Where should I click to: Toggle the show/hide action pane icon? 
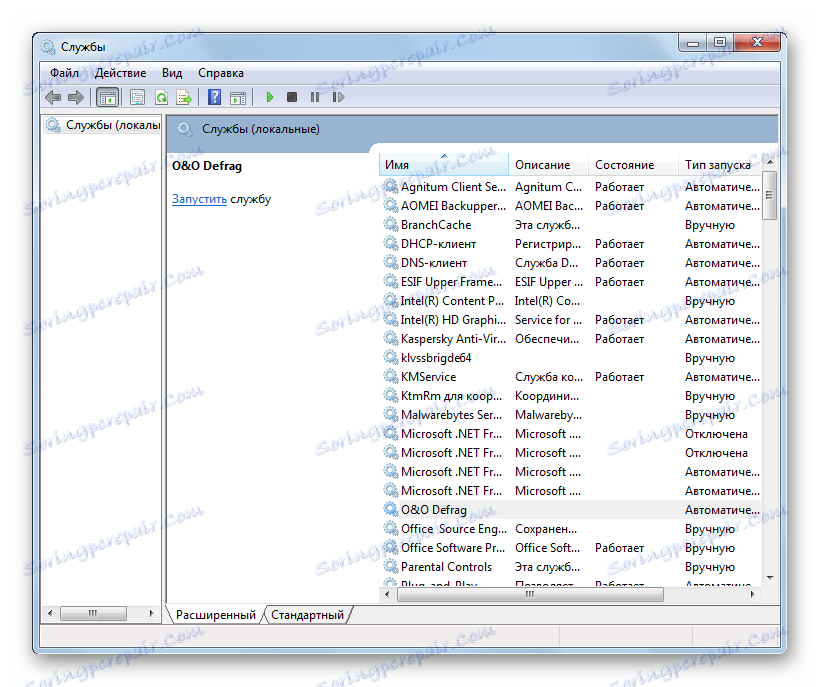click(x=238, y=97)
